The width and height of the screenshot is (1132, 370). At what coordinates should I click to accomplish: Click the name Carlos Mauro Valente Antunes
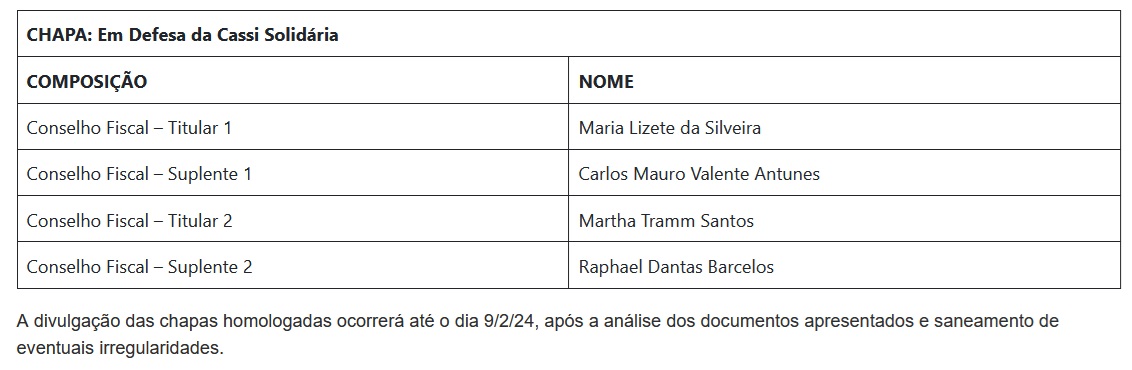click(x=699, y=174)
